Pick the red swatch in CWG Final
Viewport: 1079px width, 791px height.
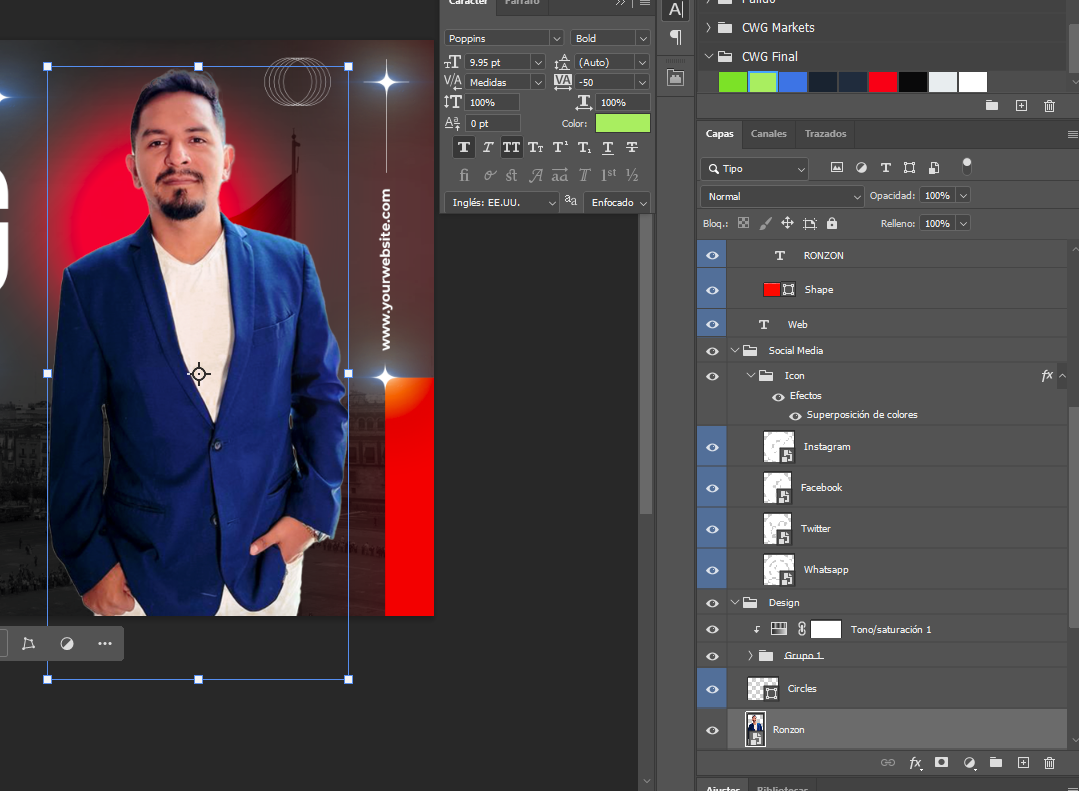click(x=882, y=82)
